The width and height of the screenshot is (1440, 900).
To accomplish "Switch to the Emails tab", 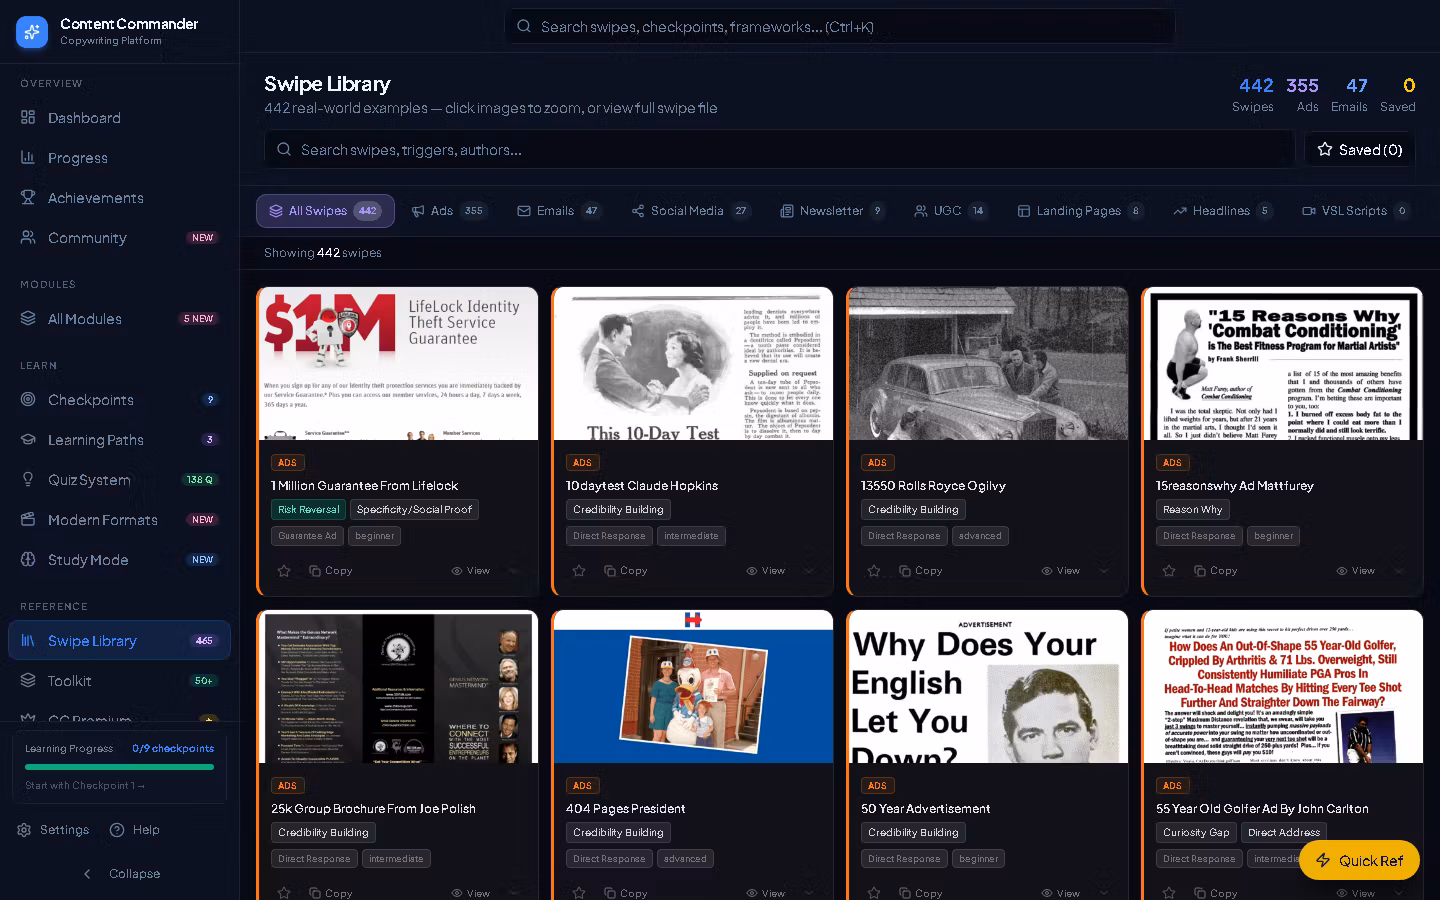I will 559,211.
